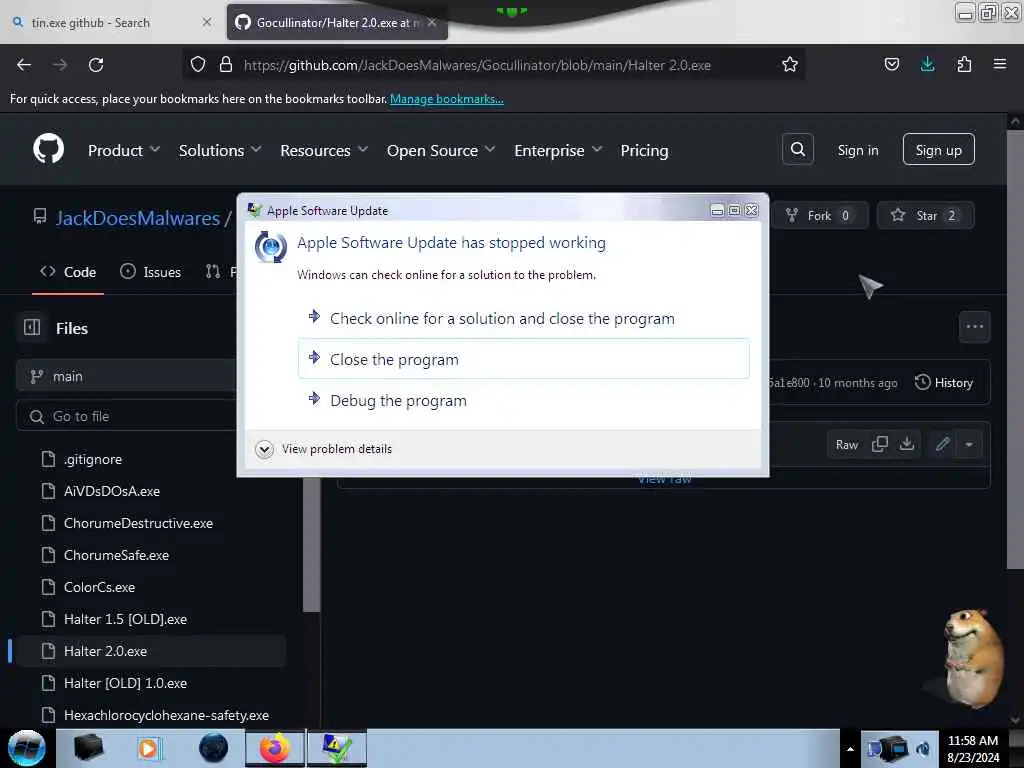Viewport: 1024px width, 768px height.
Task: Open the extensions puzzle icon
Action: (x=964, y=65)
